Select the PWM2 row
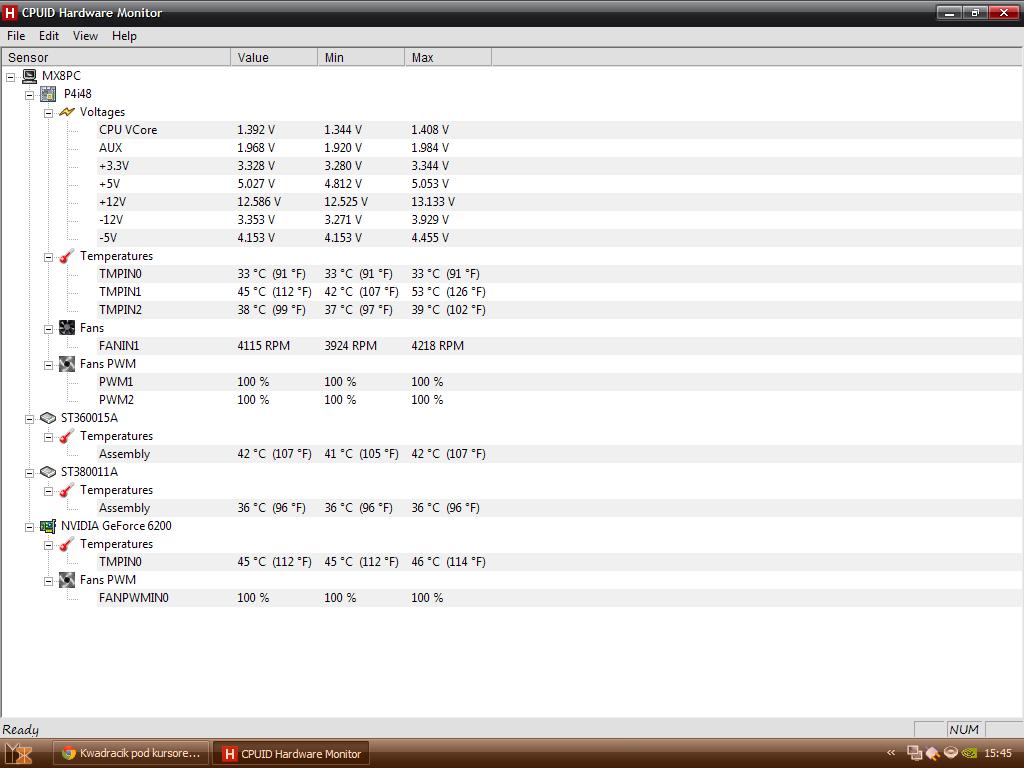 [x=560, y=400]
